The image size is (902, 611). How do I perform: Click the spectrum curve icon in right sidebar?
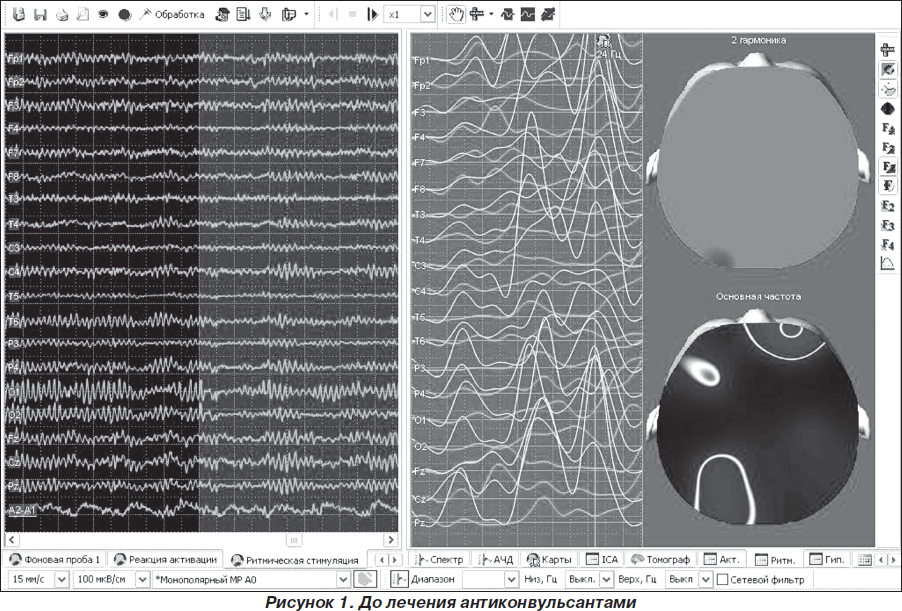[887, 264]
